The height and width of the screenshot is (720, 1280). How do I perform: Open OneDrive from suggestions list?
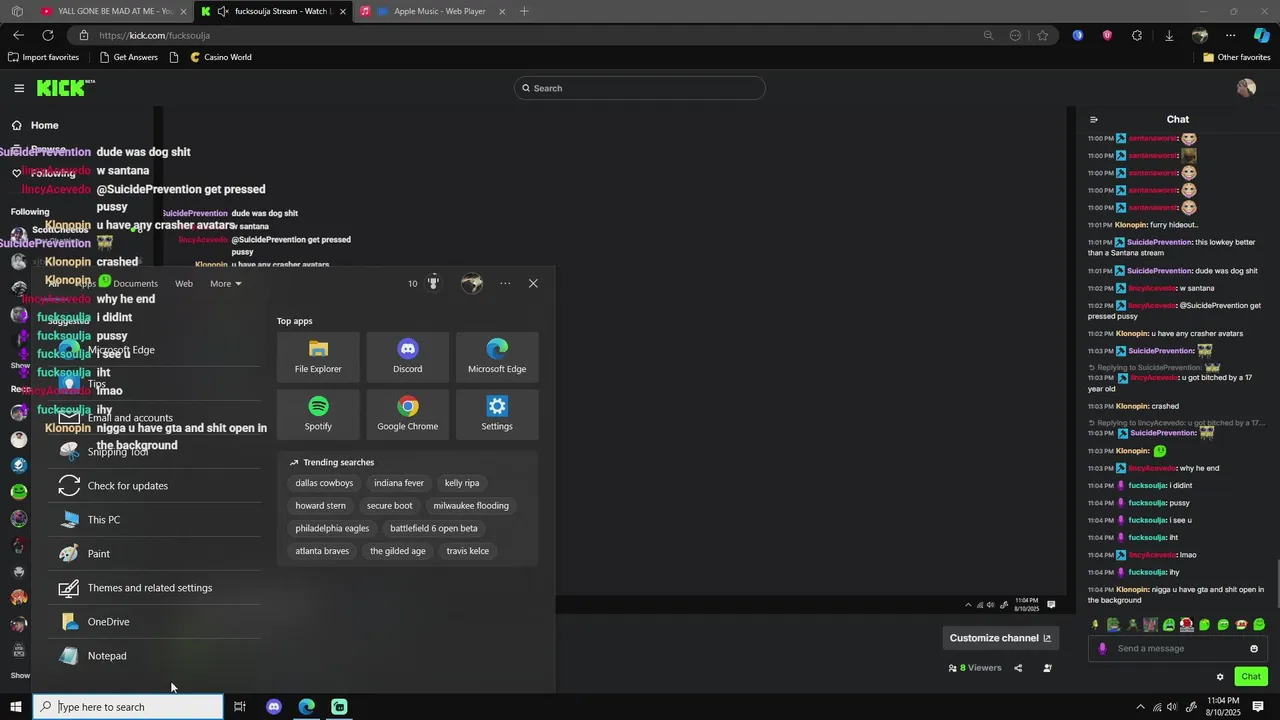[155, 622]
